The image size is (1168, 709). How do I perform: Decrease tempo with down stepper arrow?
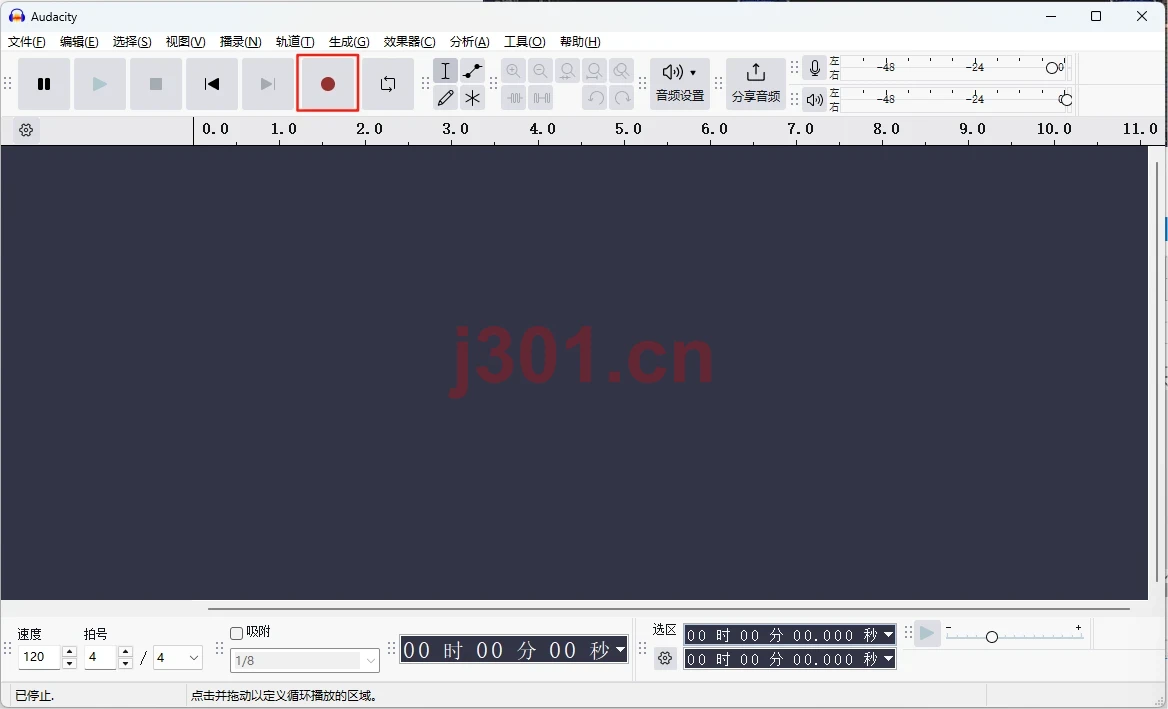69,663
